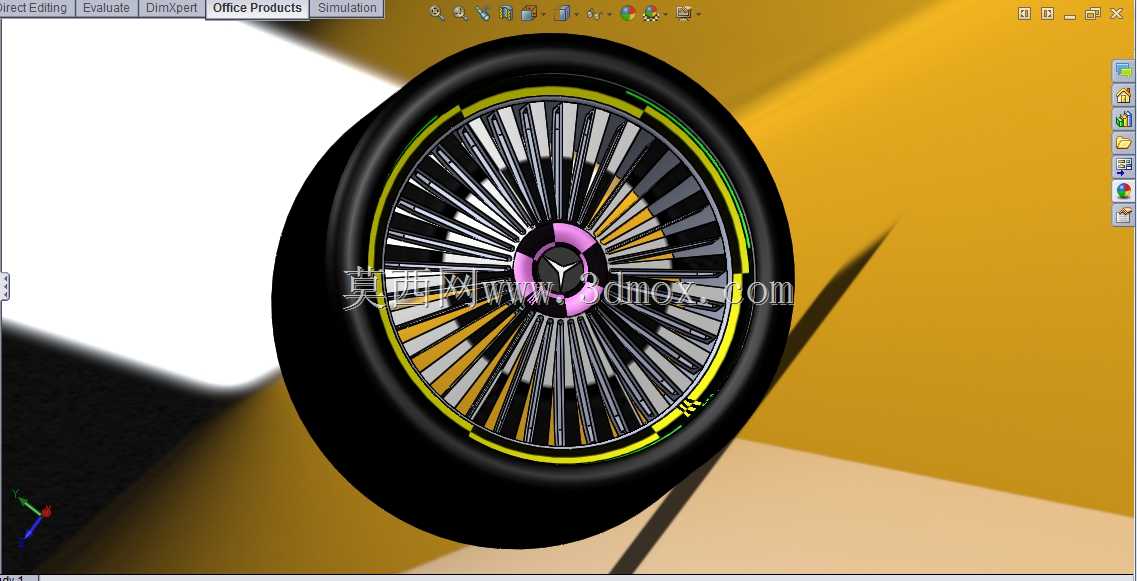Open the Display Style icon
Screen dimensions: 1137x581
click(561, 13)
